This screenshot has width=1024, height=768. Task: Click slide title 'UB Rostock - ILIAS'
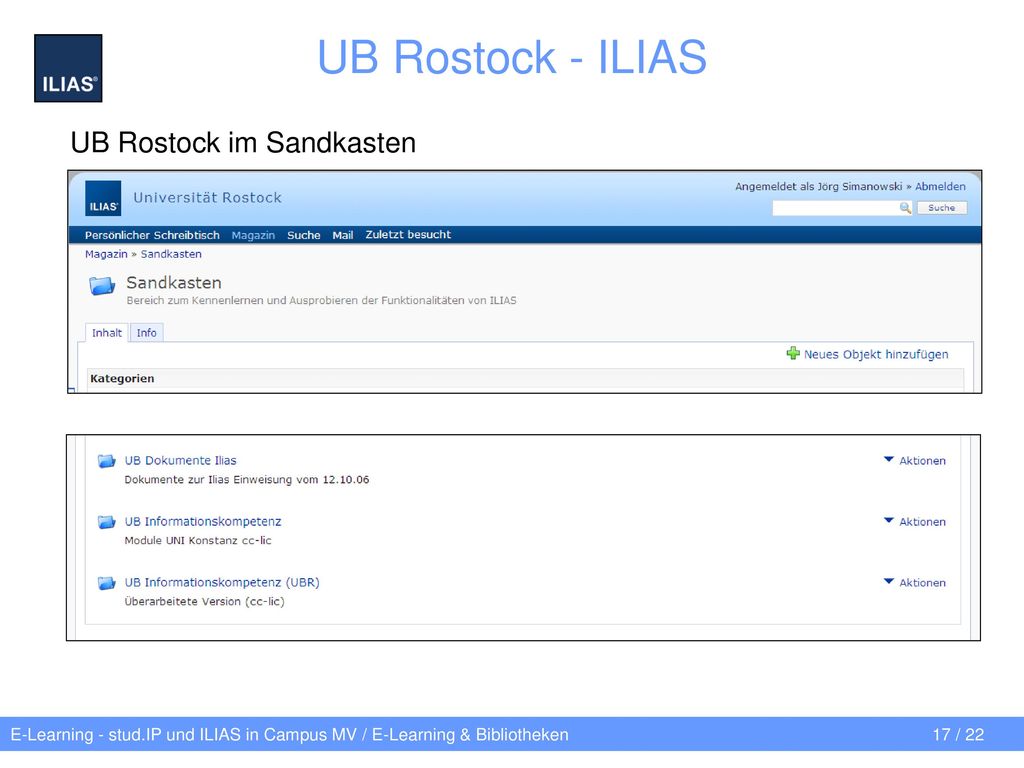pyautogui.click(x=512, y=57)
